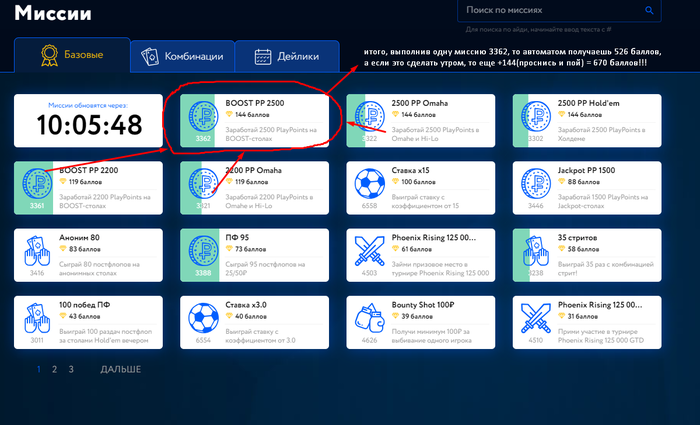Click description 'Сыграй 80 постфлопов на анонимных столах'
700x425 pixels.
point(99,269)
